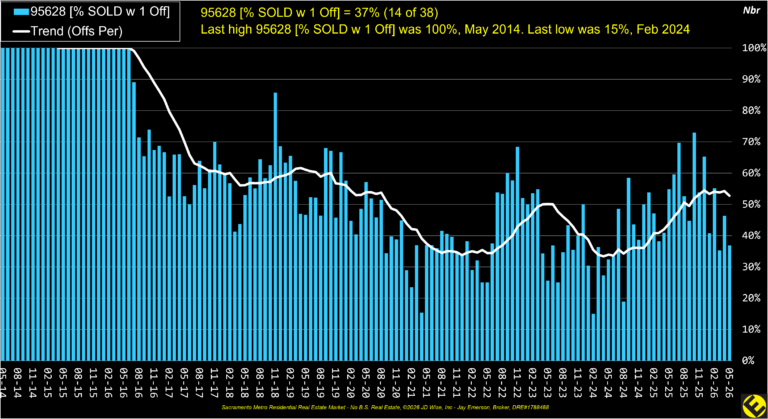Click the final bar at 37% for 05-26
This screenshot has width=768, height=419.
pyautogui.click(x=729, y=303)
